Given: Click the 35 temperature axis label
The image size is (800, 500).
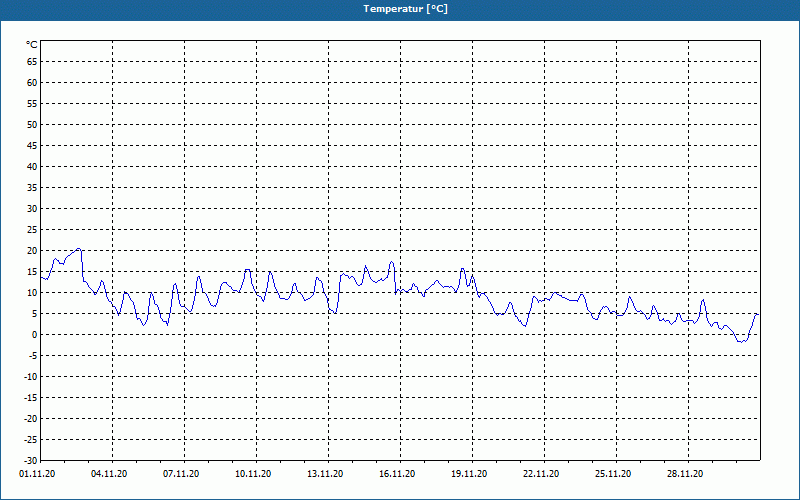Looking at the screenshot, I should pyautogui.click(x=32, y=187).
